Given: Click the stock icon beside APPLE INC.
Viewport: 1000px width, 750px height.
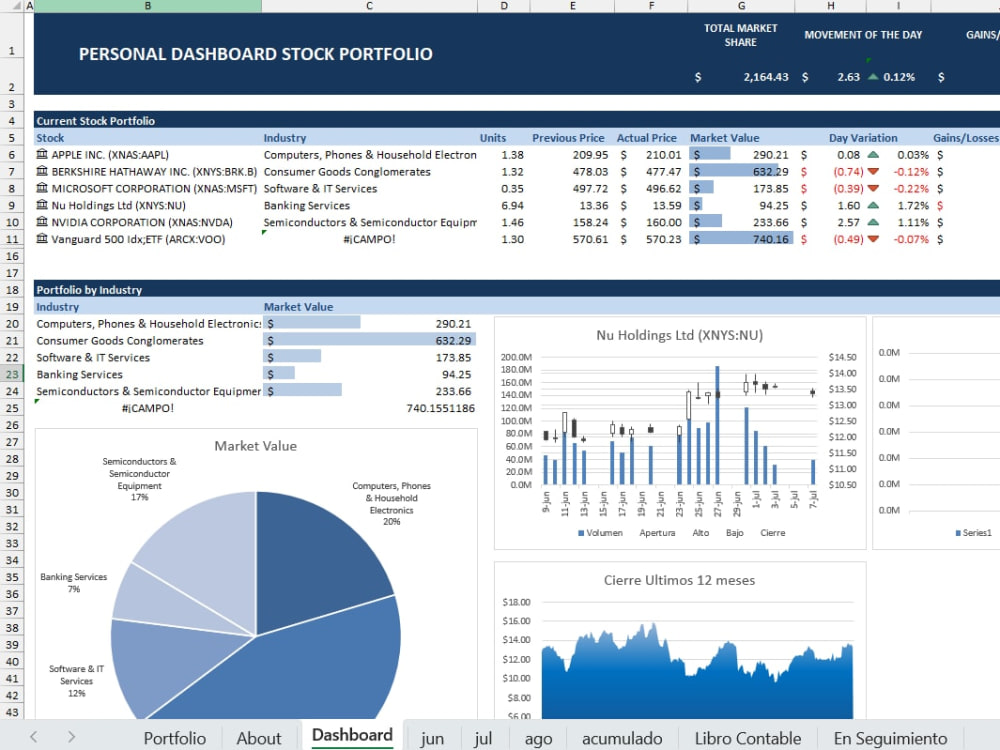Looking at the screenshot, I should click(42, 154).
